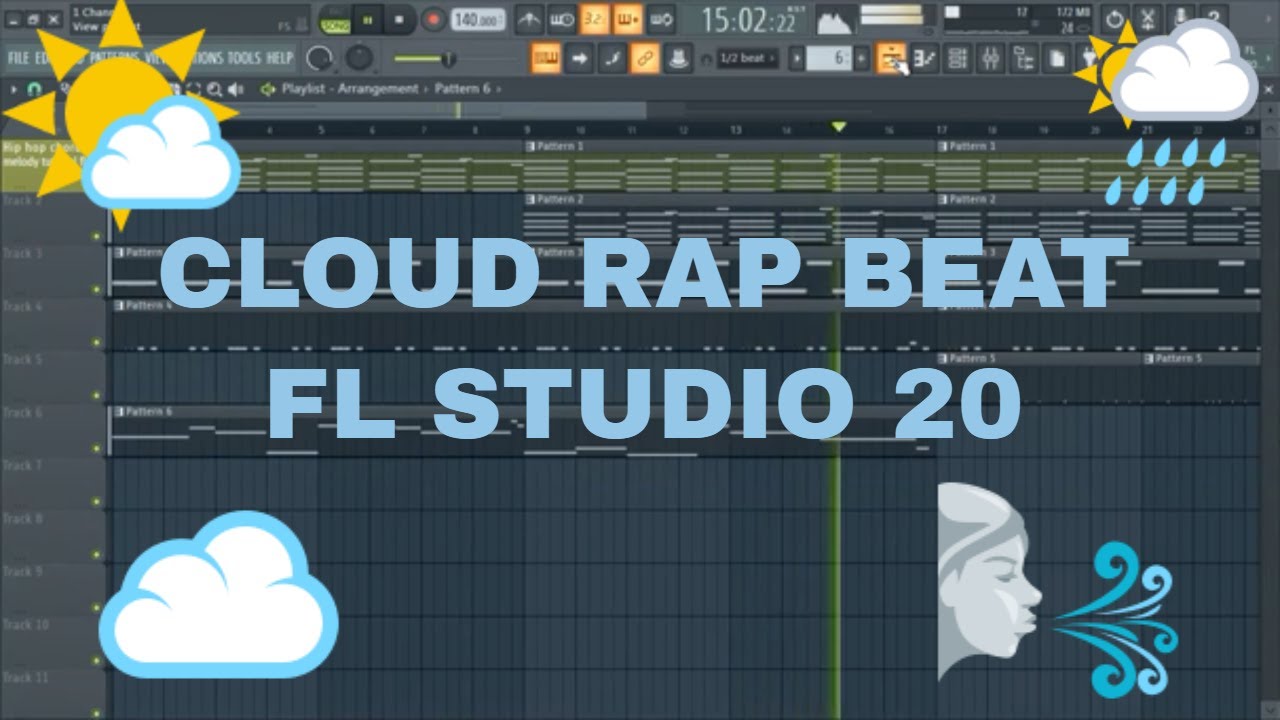Click the circular arrow undo-history icon
Viewport: 1280px width, 720px height.
point(1115,18)
